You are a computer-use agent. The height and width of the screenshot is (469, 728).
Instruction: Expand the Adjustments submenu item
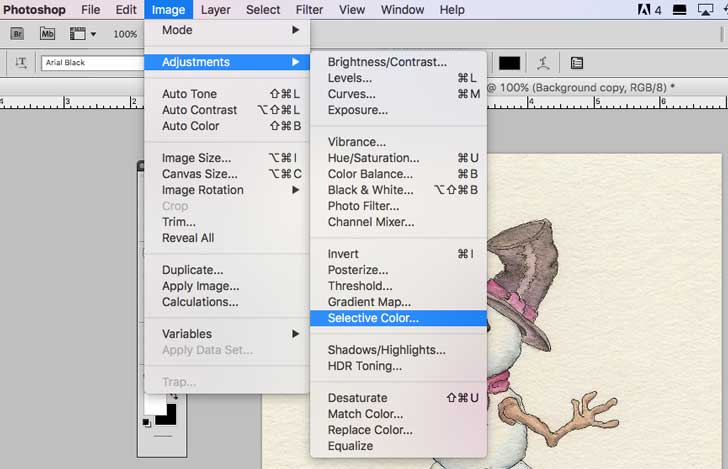227,62
